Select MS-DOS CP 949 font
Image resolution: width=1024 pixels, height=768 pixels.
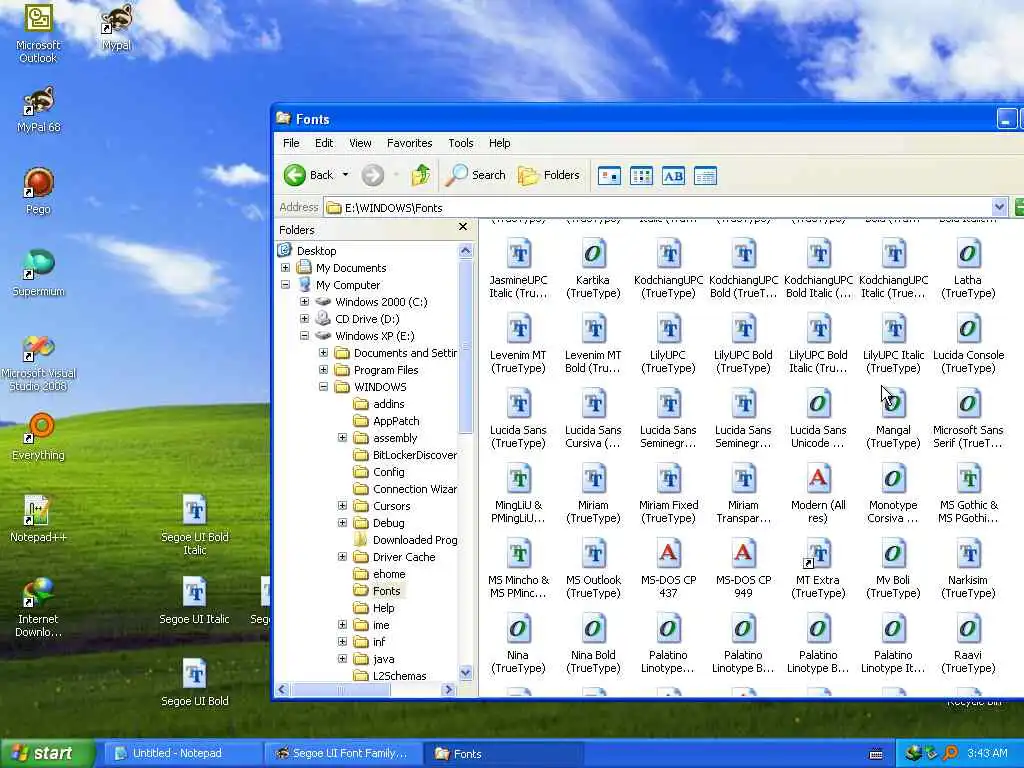click(743, 569)
